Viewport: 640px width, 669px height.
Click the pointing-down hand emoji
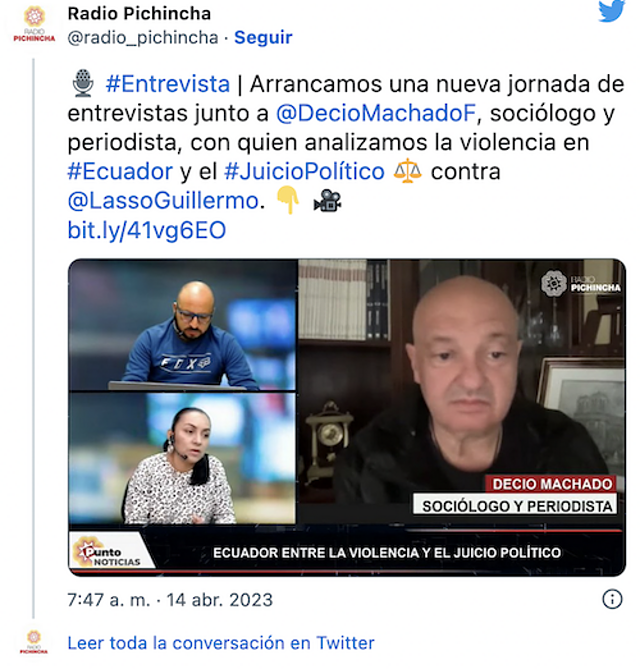288,201
